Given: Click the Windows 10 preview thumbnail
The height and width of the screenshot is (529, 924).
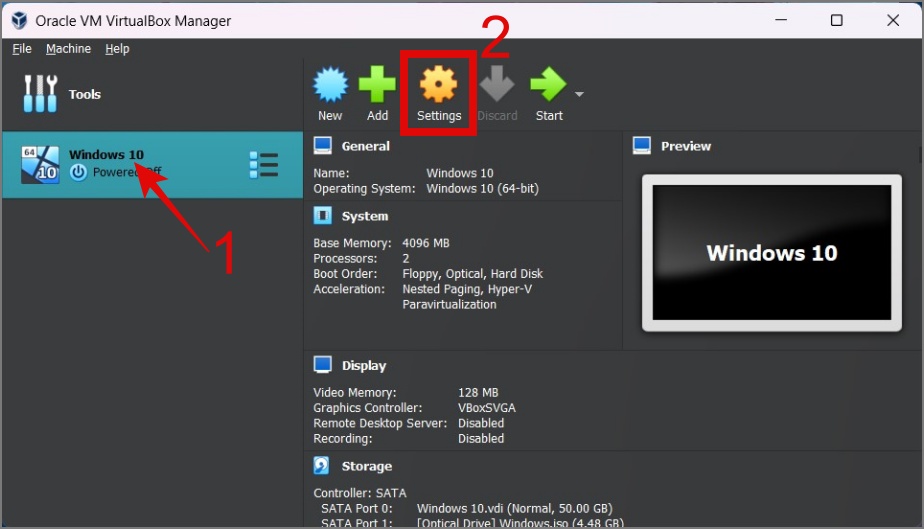Looking at the screenshot, I should point(771,253).
